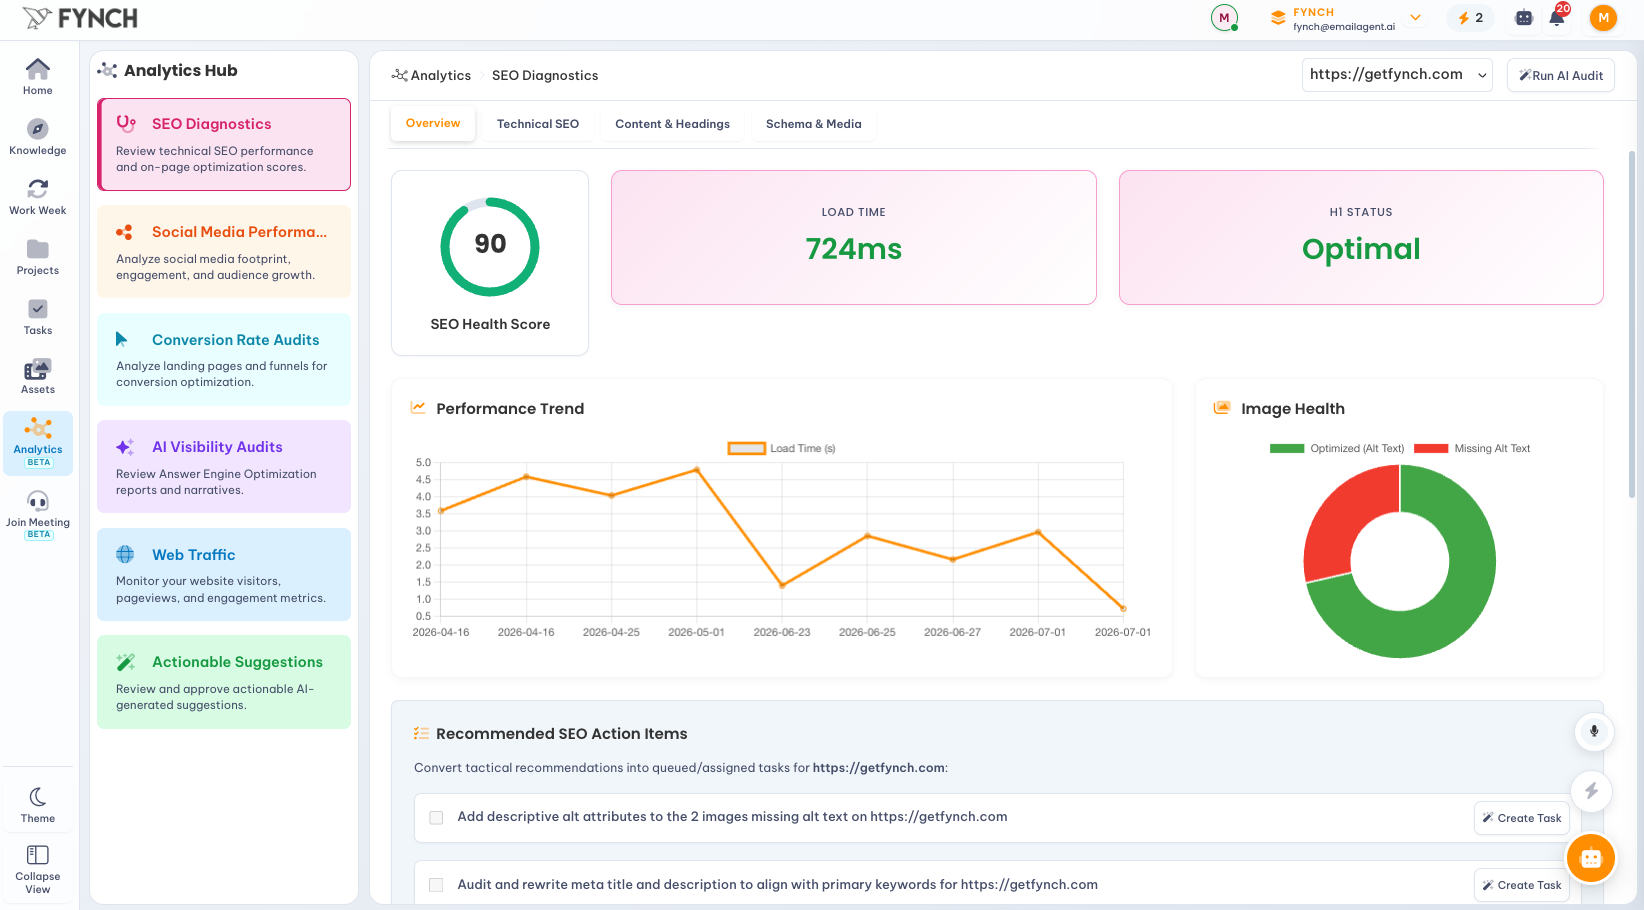This screenshot has height=910, width=1644.
Task: Select the SEO Diagnostics card title
Action: 212,124
